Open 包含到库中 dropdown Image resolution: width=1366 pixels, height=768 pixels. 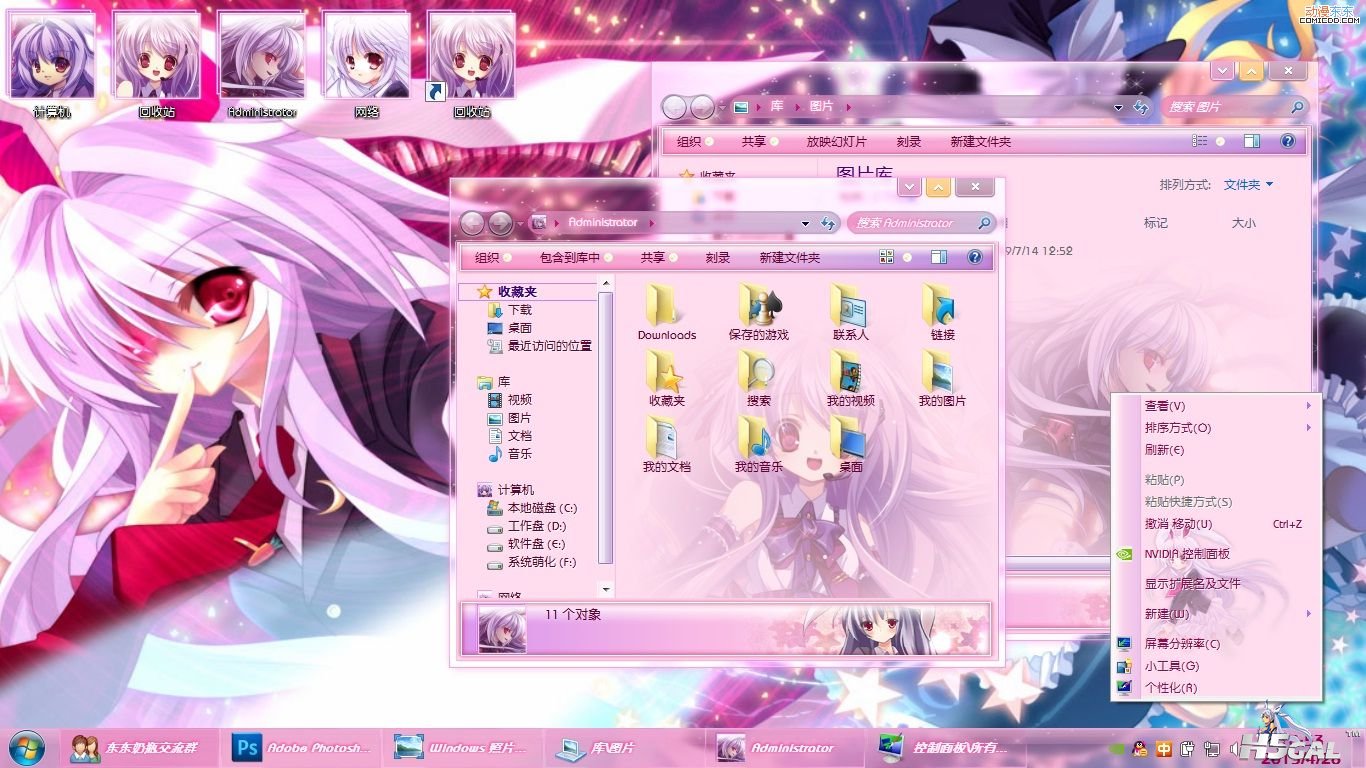[576, 257]
